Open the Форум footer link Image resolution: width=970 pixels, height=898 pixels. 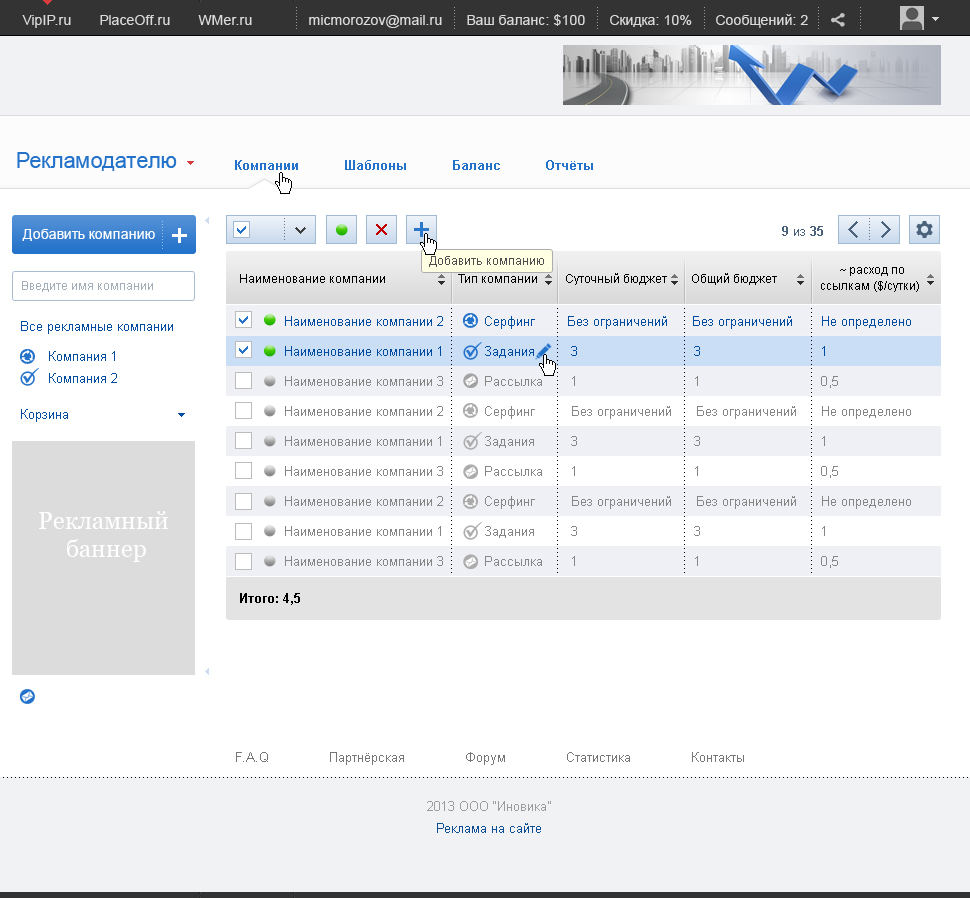pyautogui.click(x=485, y=757)
